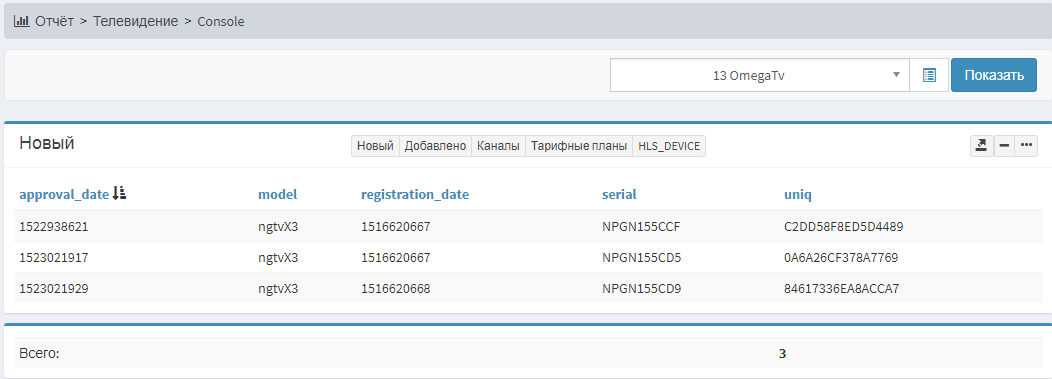This screenshot has height=379, width=1052.
Task: Click the Новый panel title
Action: click(46, 143)
